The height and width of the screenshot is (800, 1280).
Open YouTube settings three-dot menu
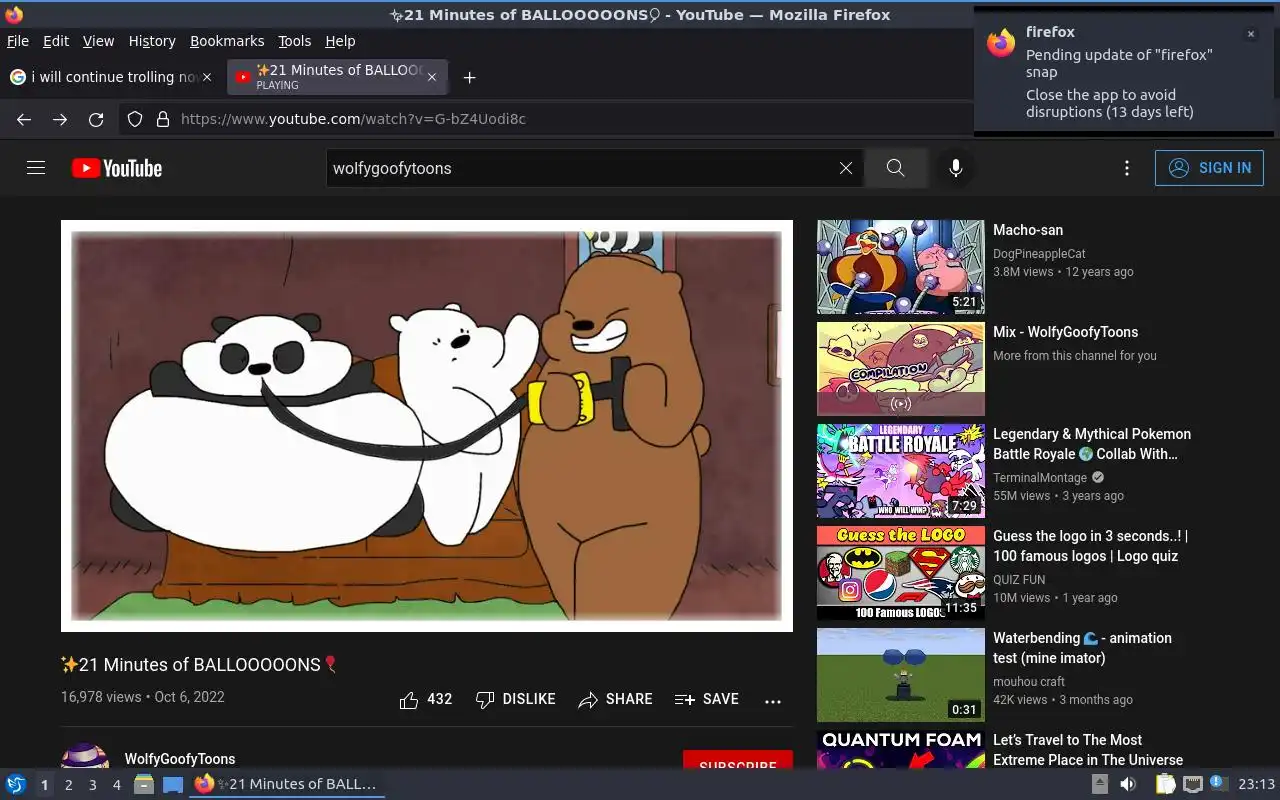tap(1127, 168)
